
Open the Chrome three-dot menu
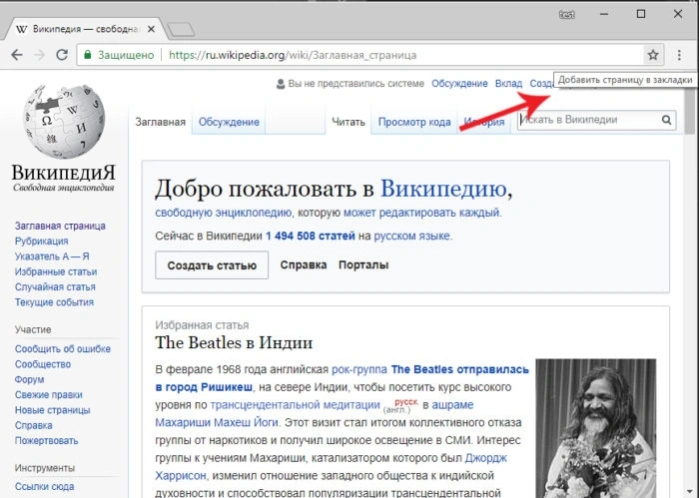pyautogui.click(x=679, y=55)
